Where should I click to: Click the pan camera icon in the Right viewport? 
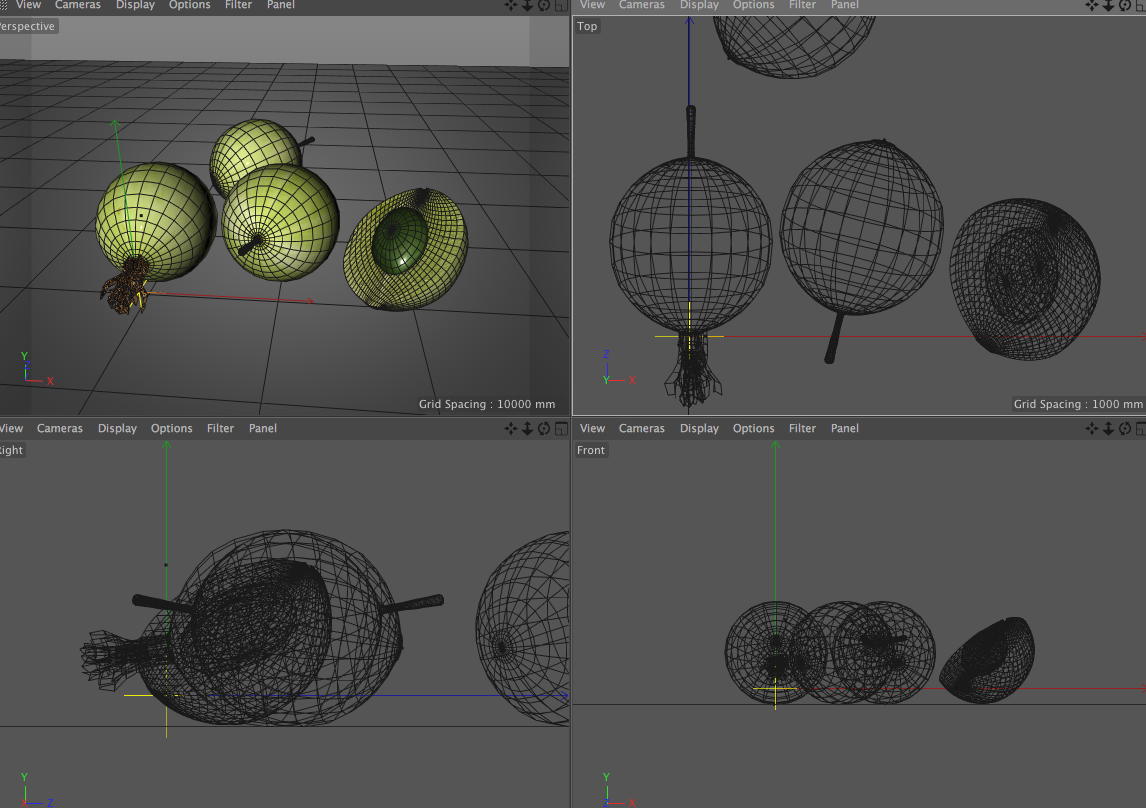[510, 428]
